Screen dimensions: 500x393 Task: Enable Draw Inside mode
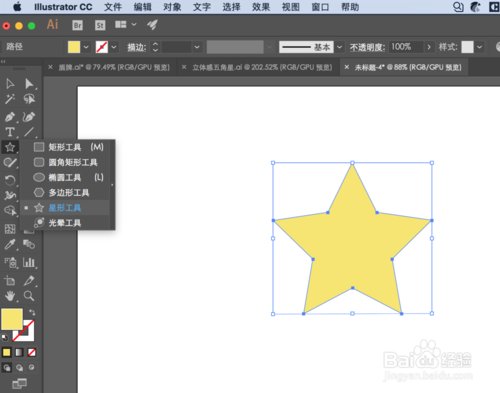31,367
